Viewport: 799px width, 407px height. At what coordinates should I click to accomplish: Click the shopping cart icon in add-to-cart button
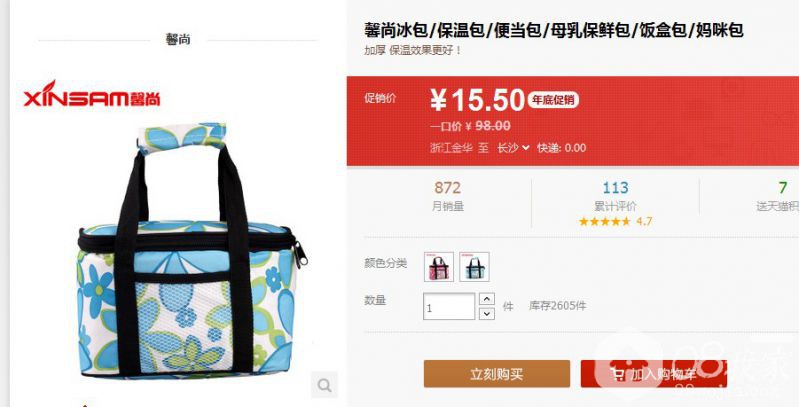618,374
